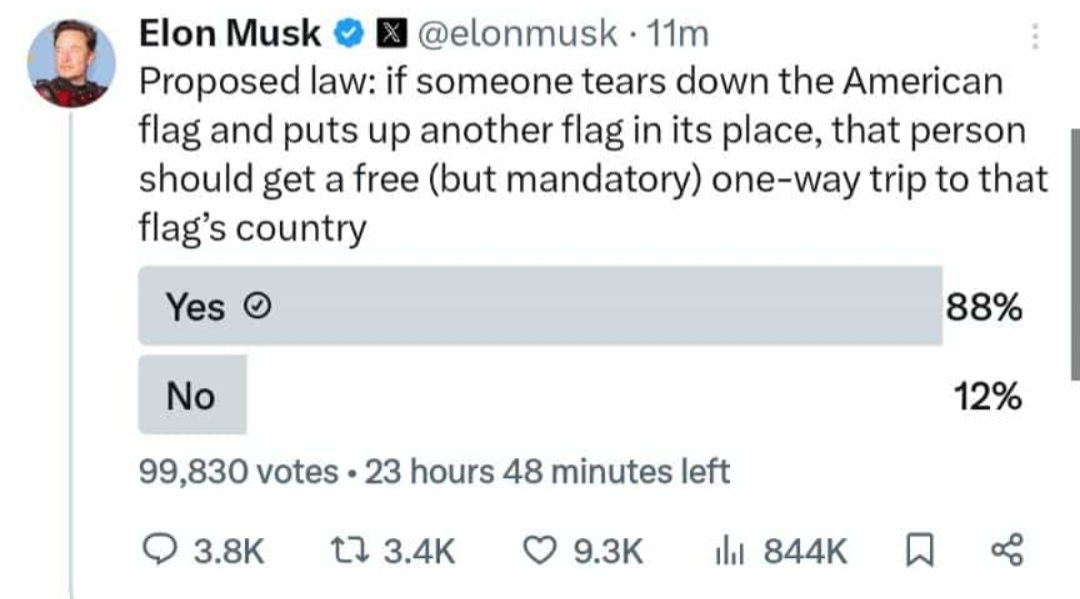Viewport: 1080px width, 599px height.
Task: Like the post with the heart icon
Action: (x=539, y=550)
